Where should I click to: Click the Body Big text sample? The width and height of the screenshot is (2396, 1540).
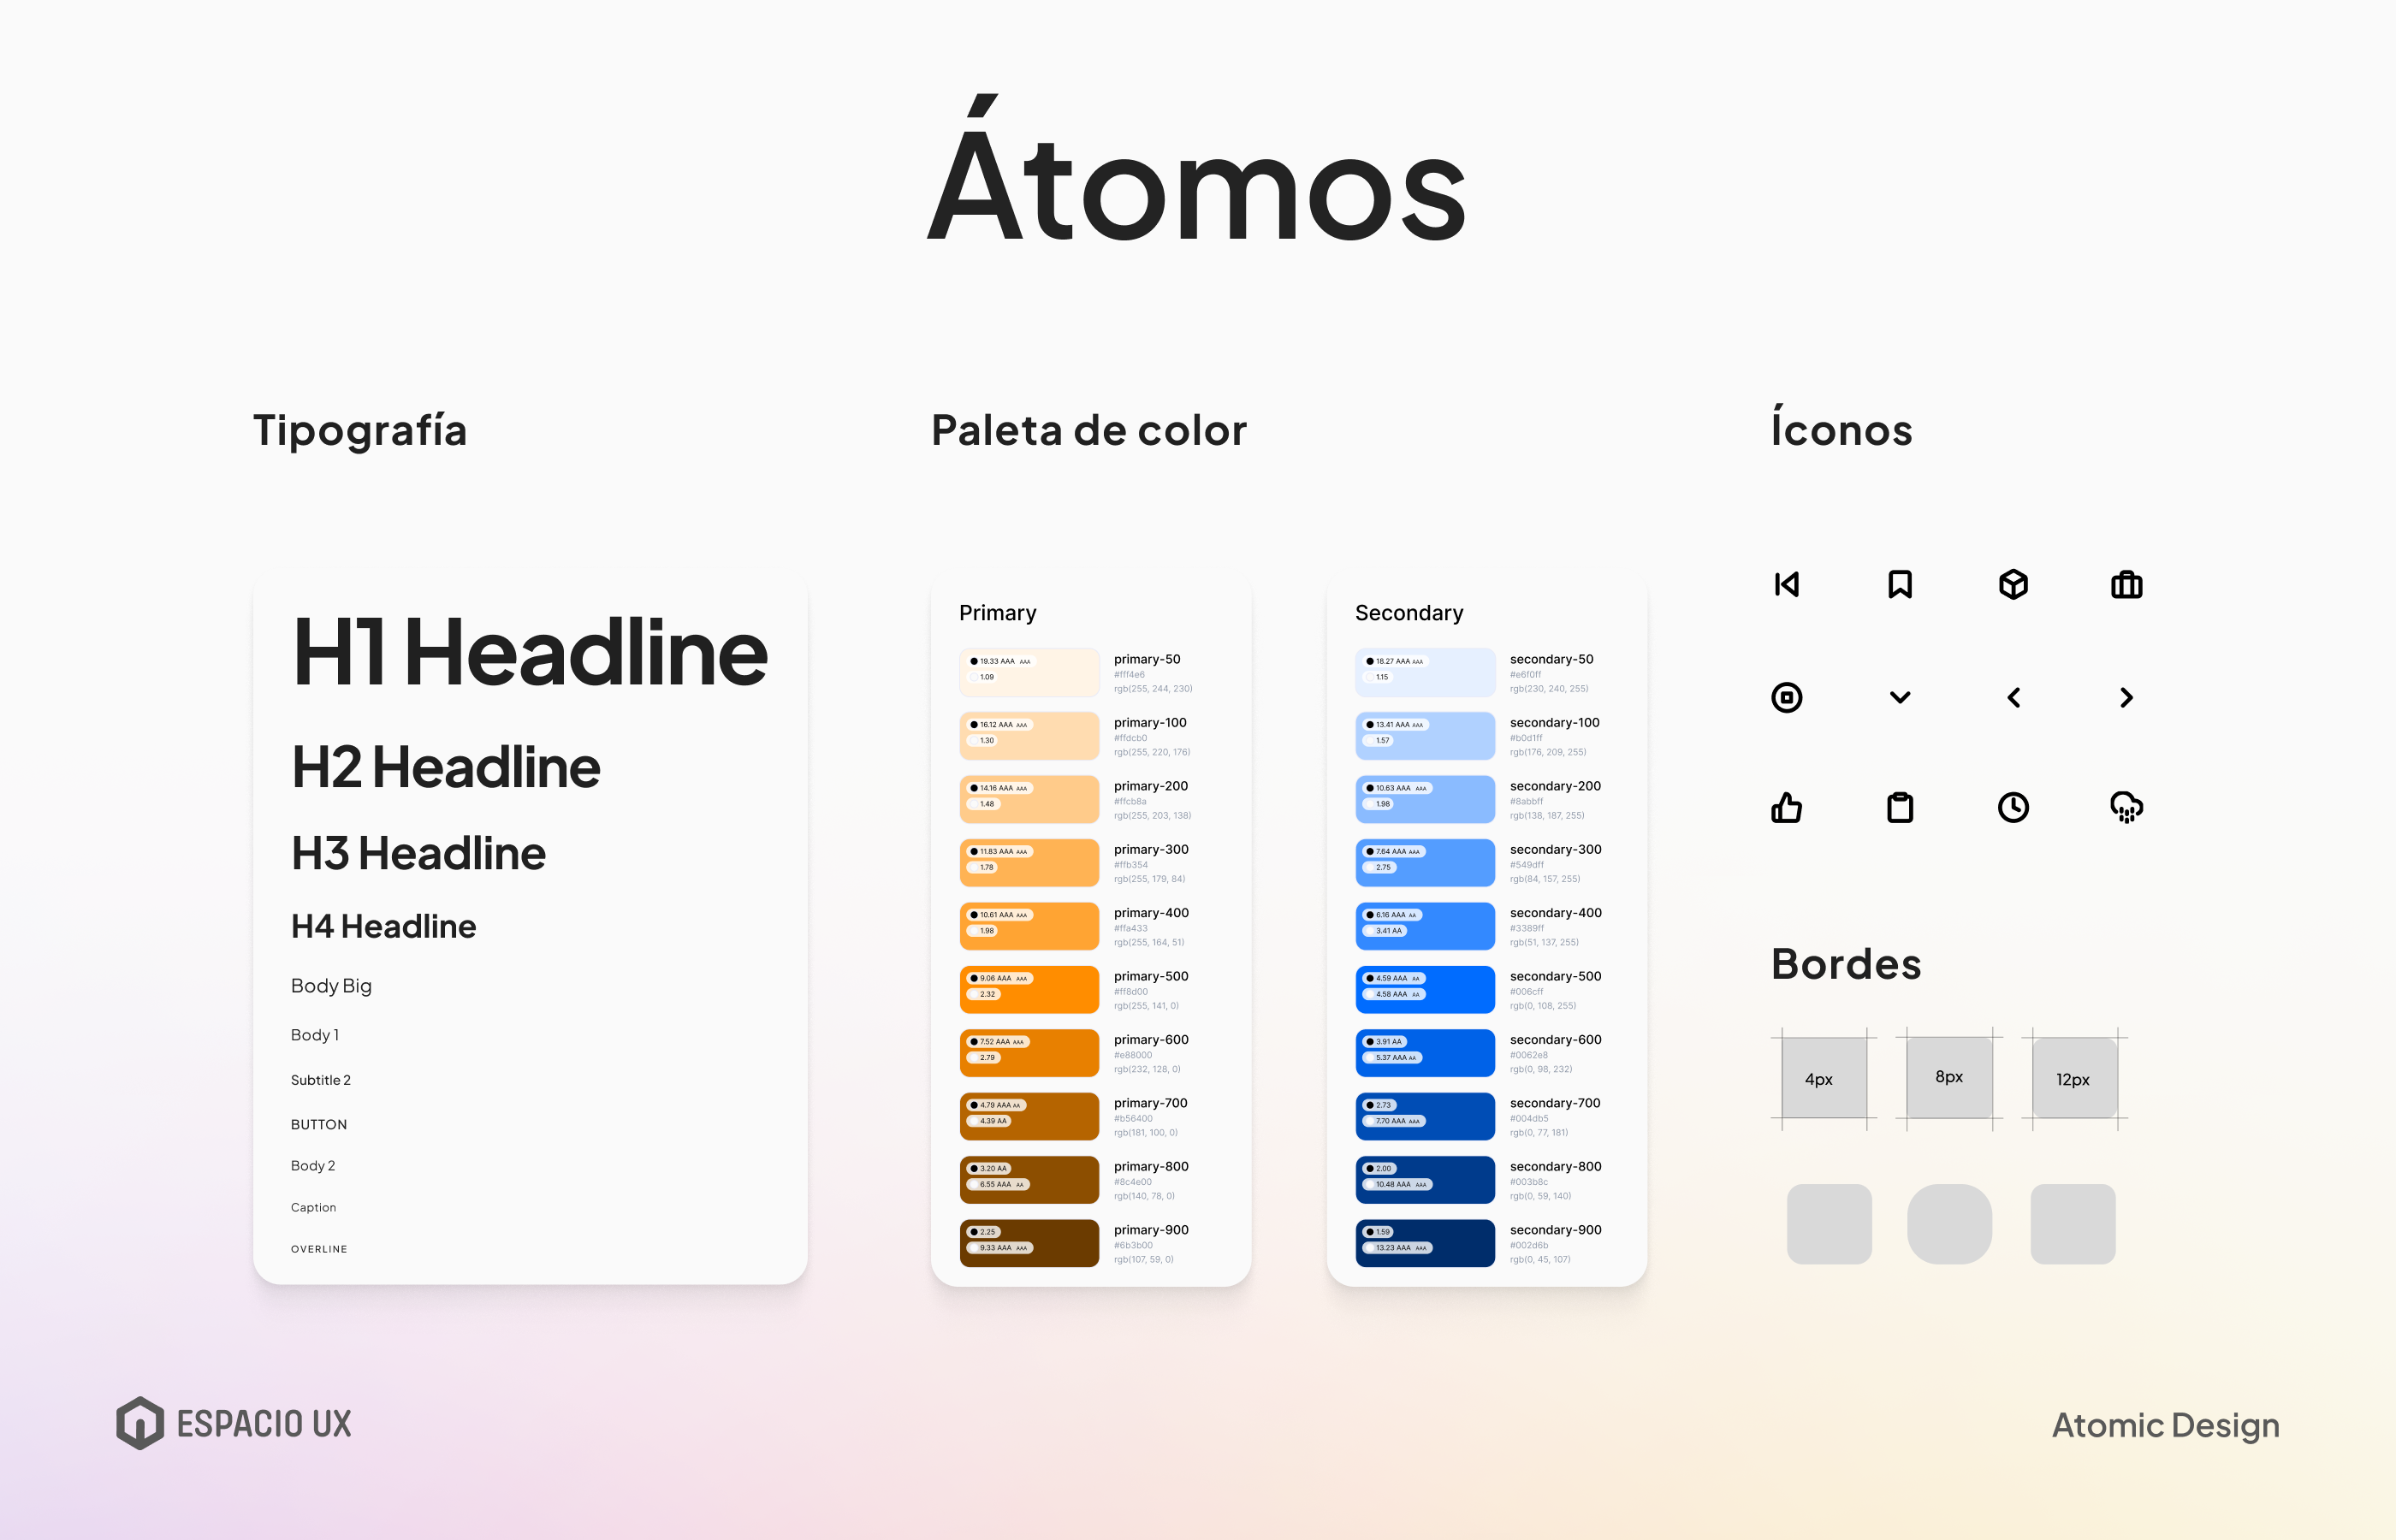331,986
